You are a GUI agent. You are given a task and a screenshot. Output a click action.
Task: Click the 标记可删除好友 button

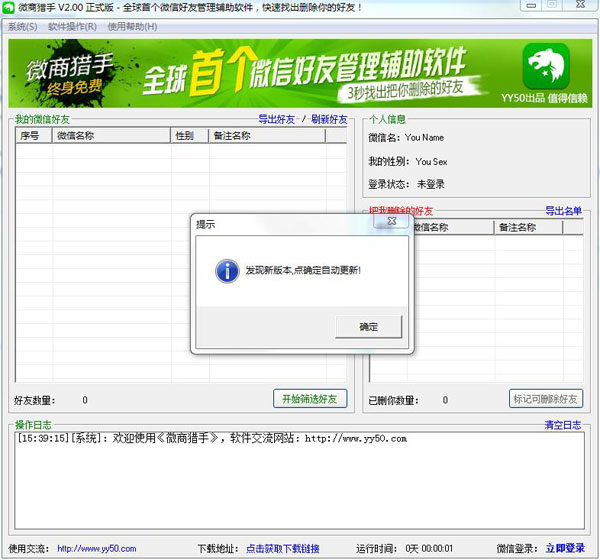(546, 399)
